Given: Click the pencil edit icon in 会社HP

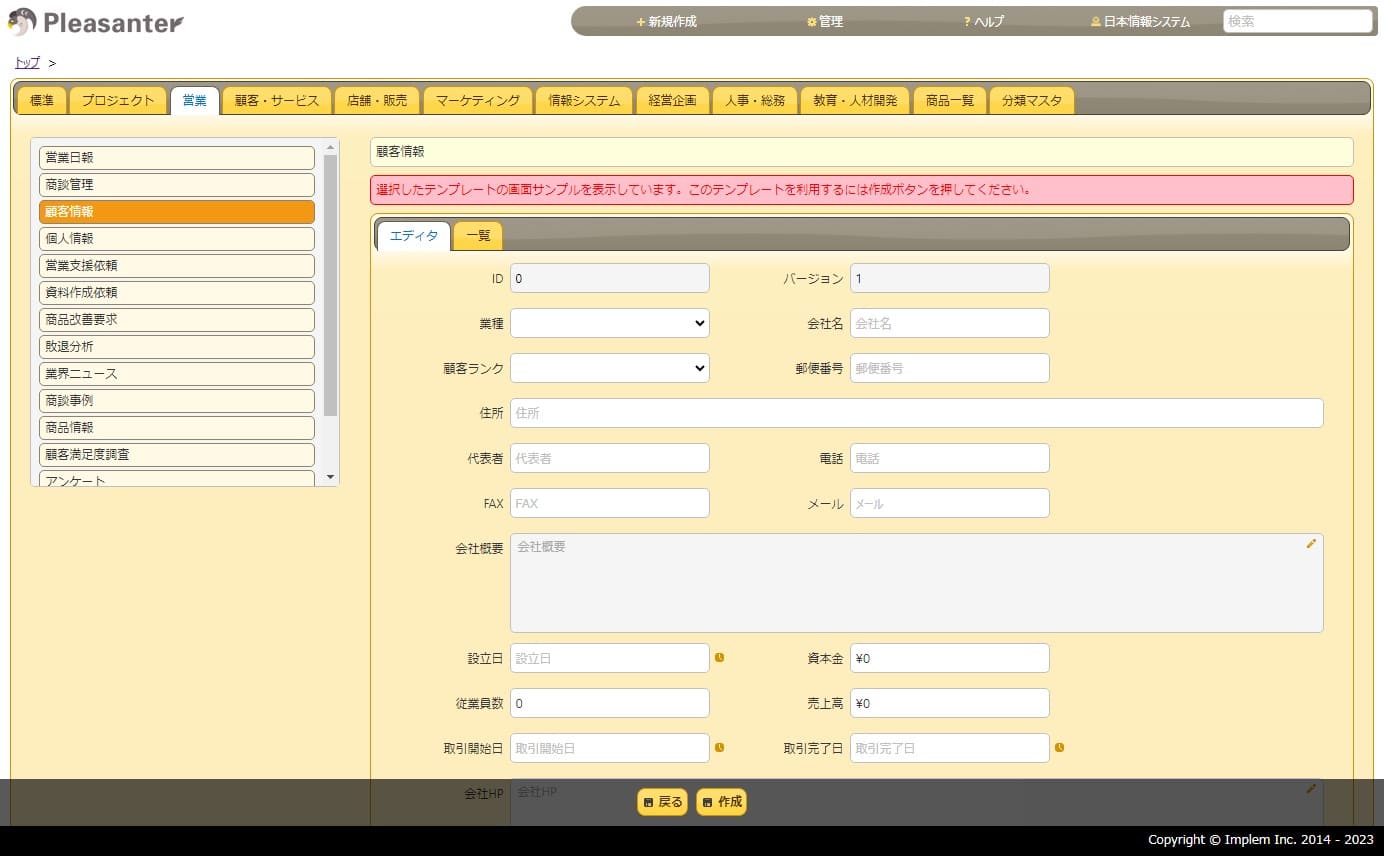Looking at the screenshot, I should tap(1311, 789).
